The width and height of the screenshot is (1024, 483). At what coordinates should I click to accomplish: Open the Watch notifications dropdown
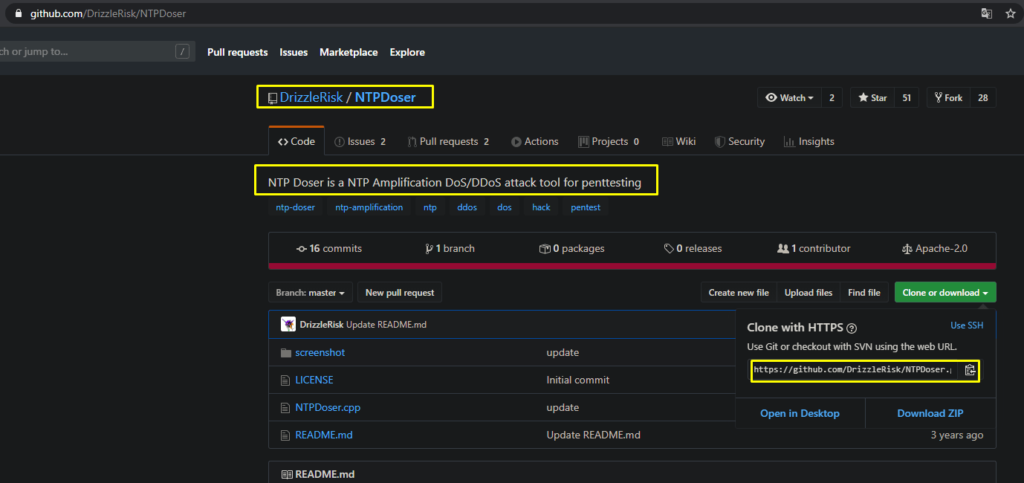pos(790,98)
